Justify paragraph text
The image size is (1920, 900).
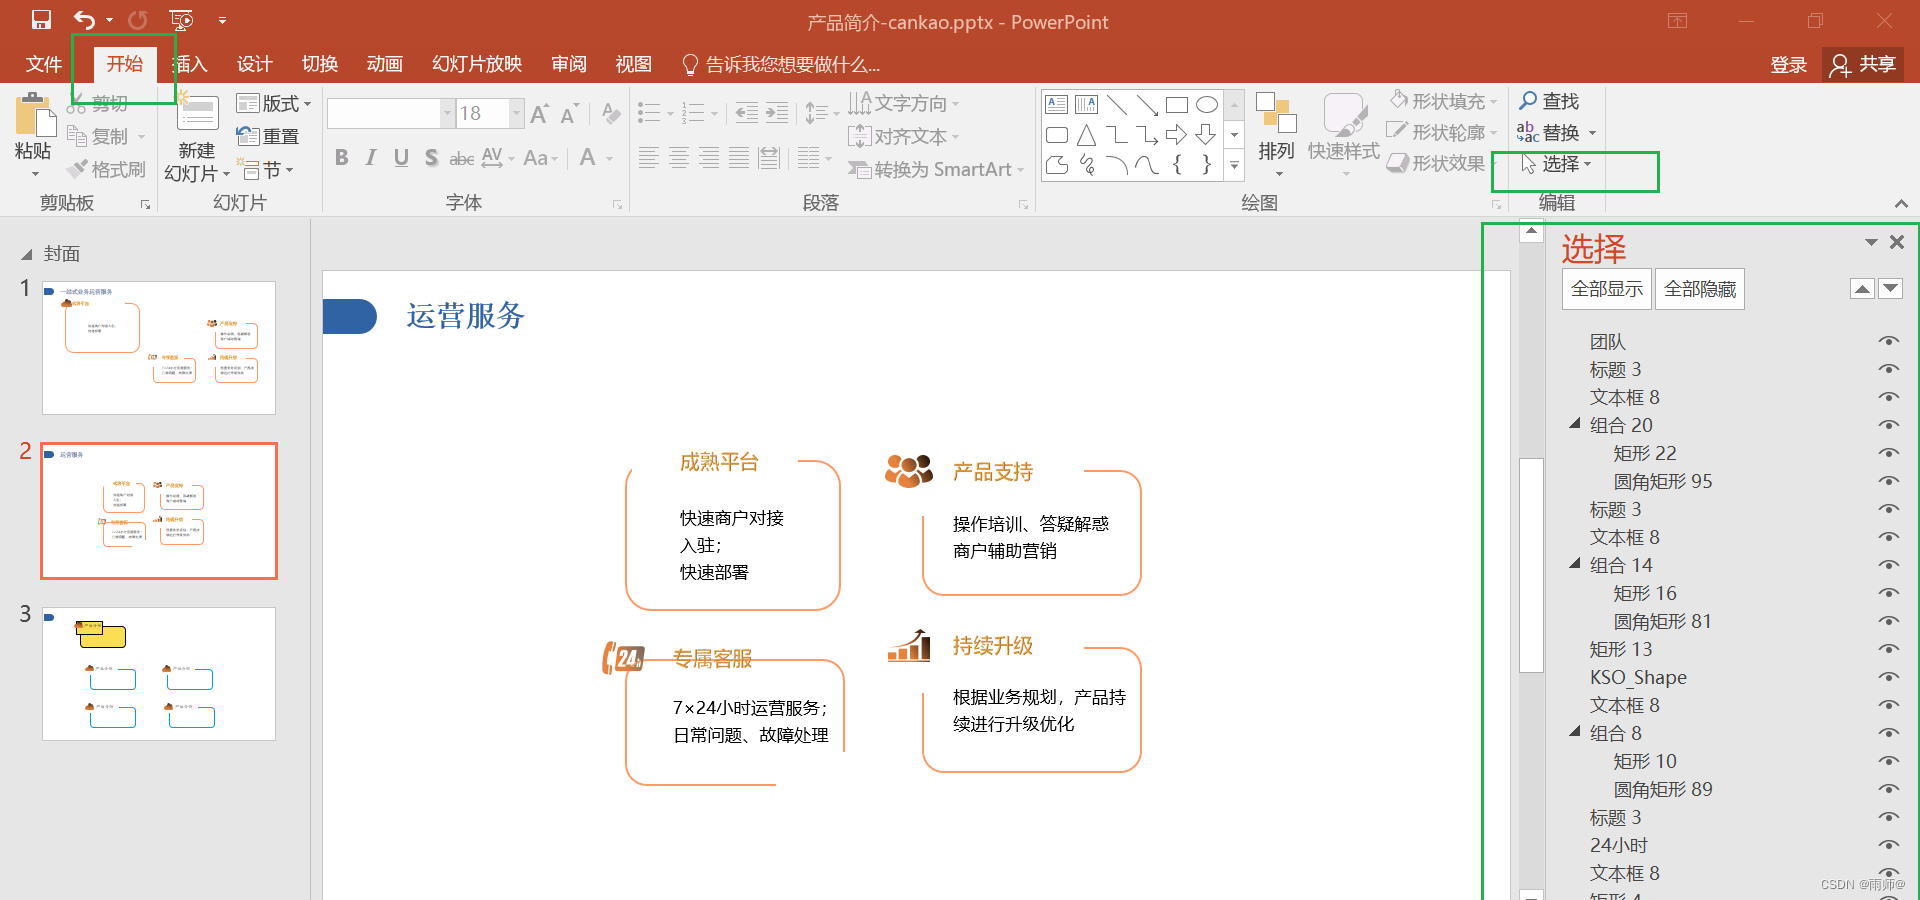[x=739, y=157]
